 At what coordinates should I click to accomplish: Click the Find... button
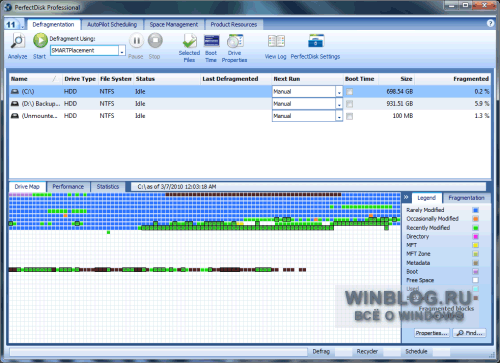[470, 333]
